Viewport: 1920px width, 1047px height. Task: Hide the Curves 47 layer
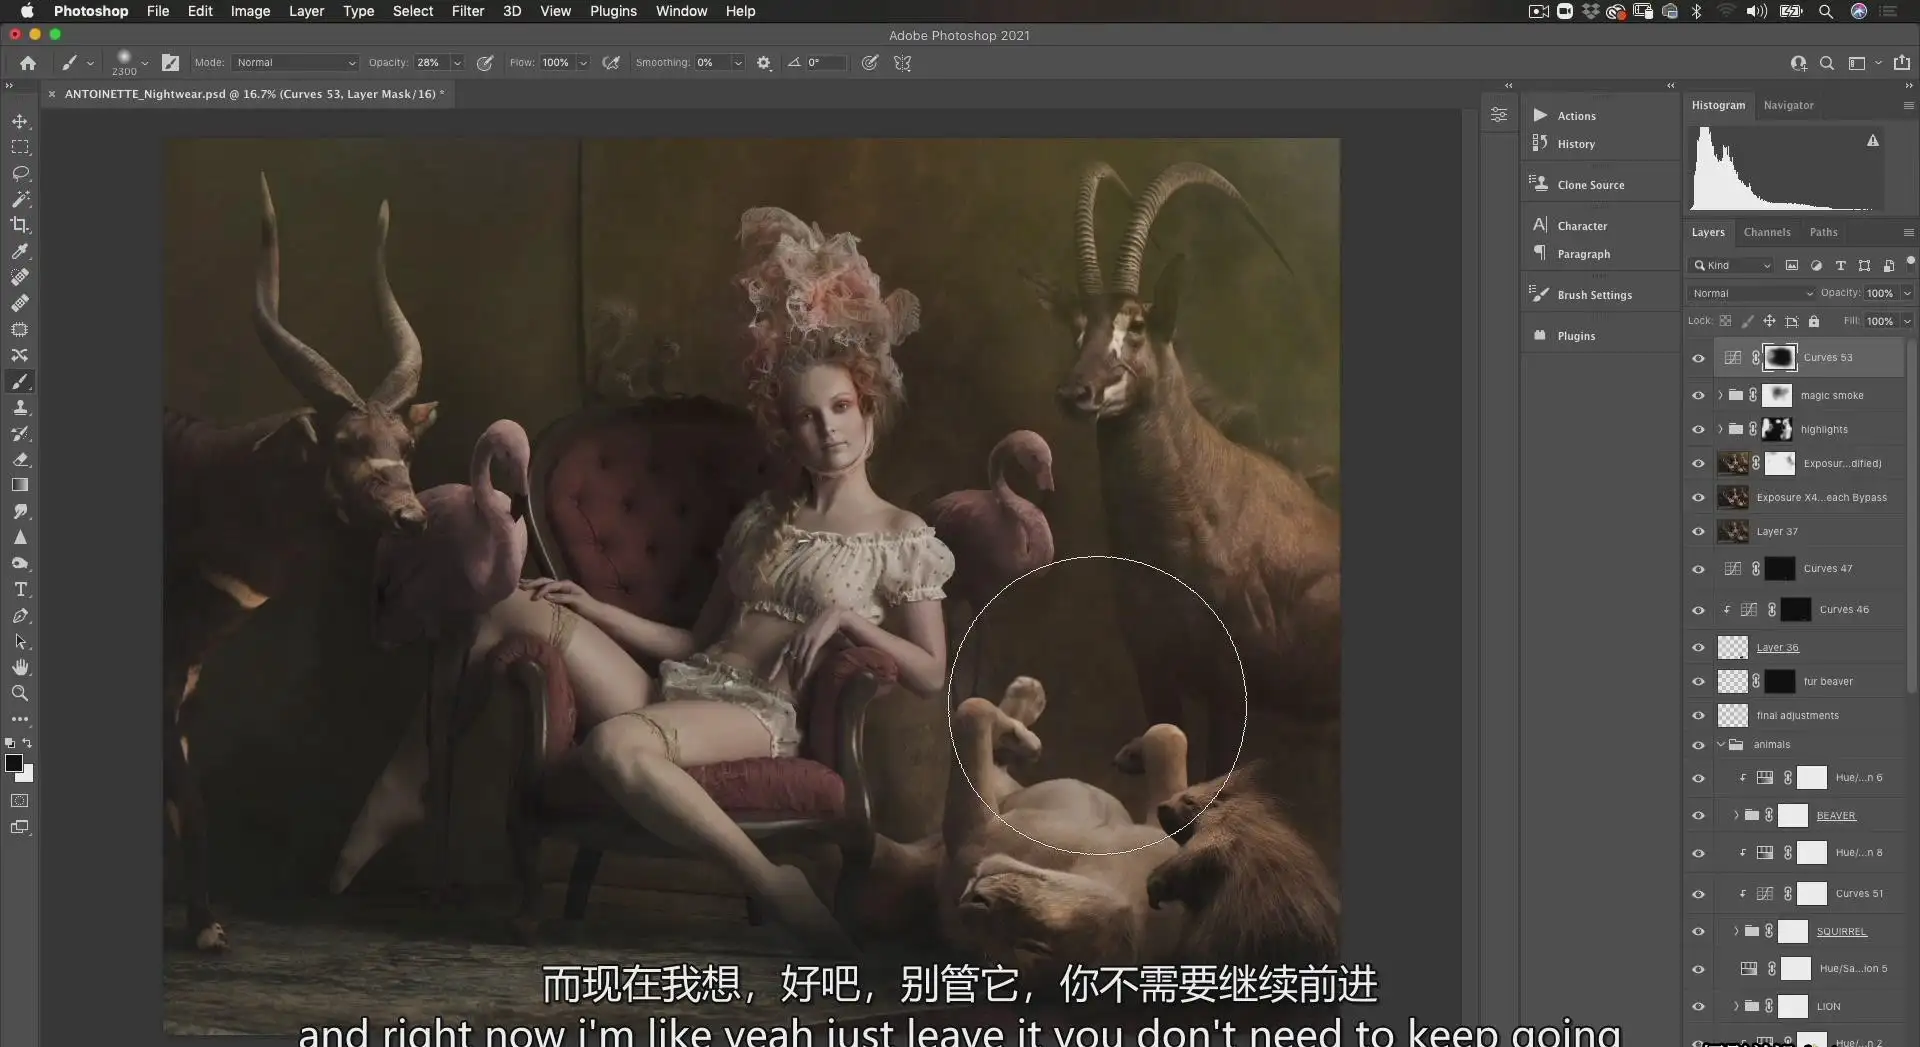(x=1698, y=569)
